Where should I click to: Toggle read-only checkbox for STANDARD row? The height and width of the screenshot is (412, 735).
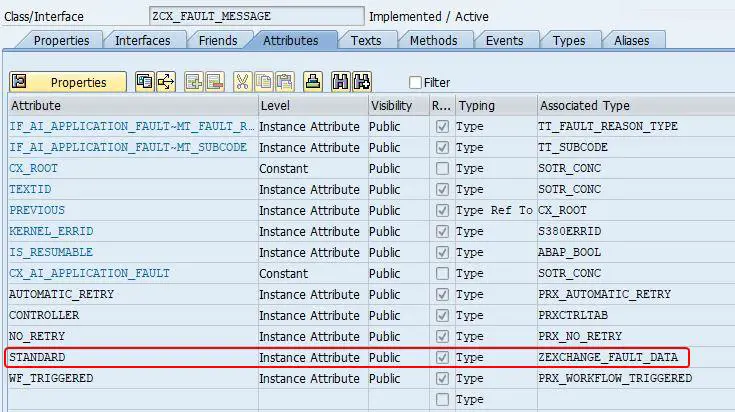click(x=442, y=357)
